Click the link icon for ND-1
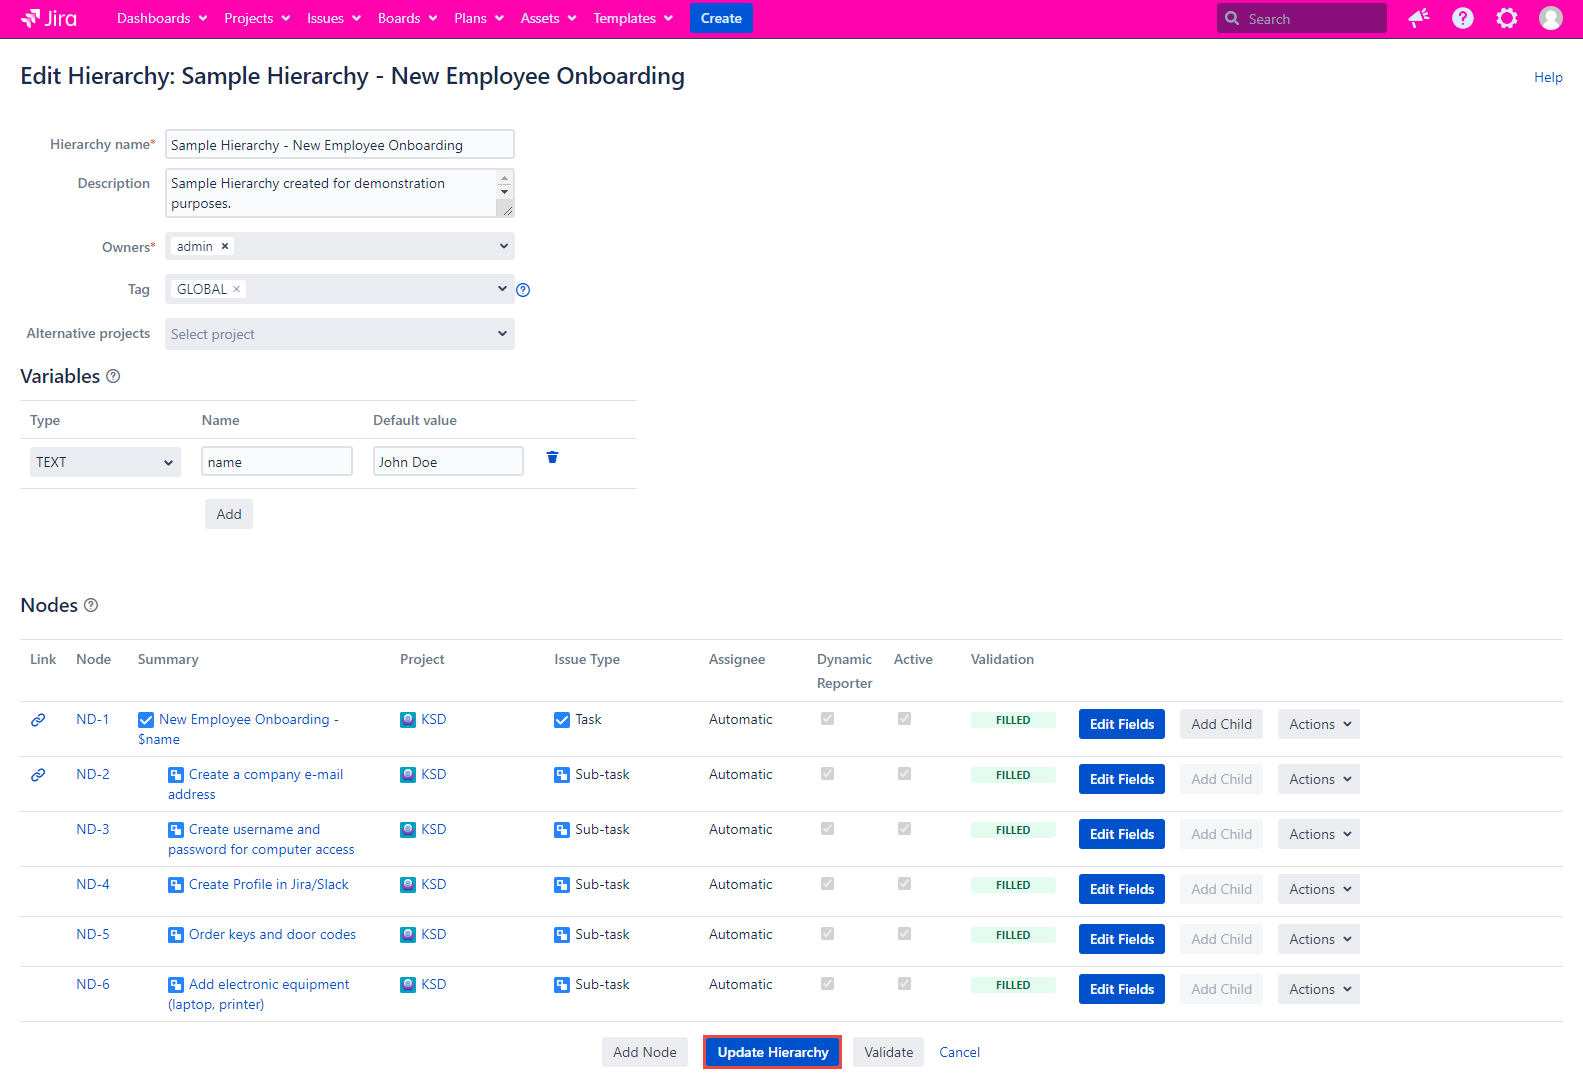 coord(38,720)
